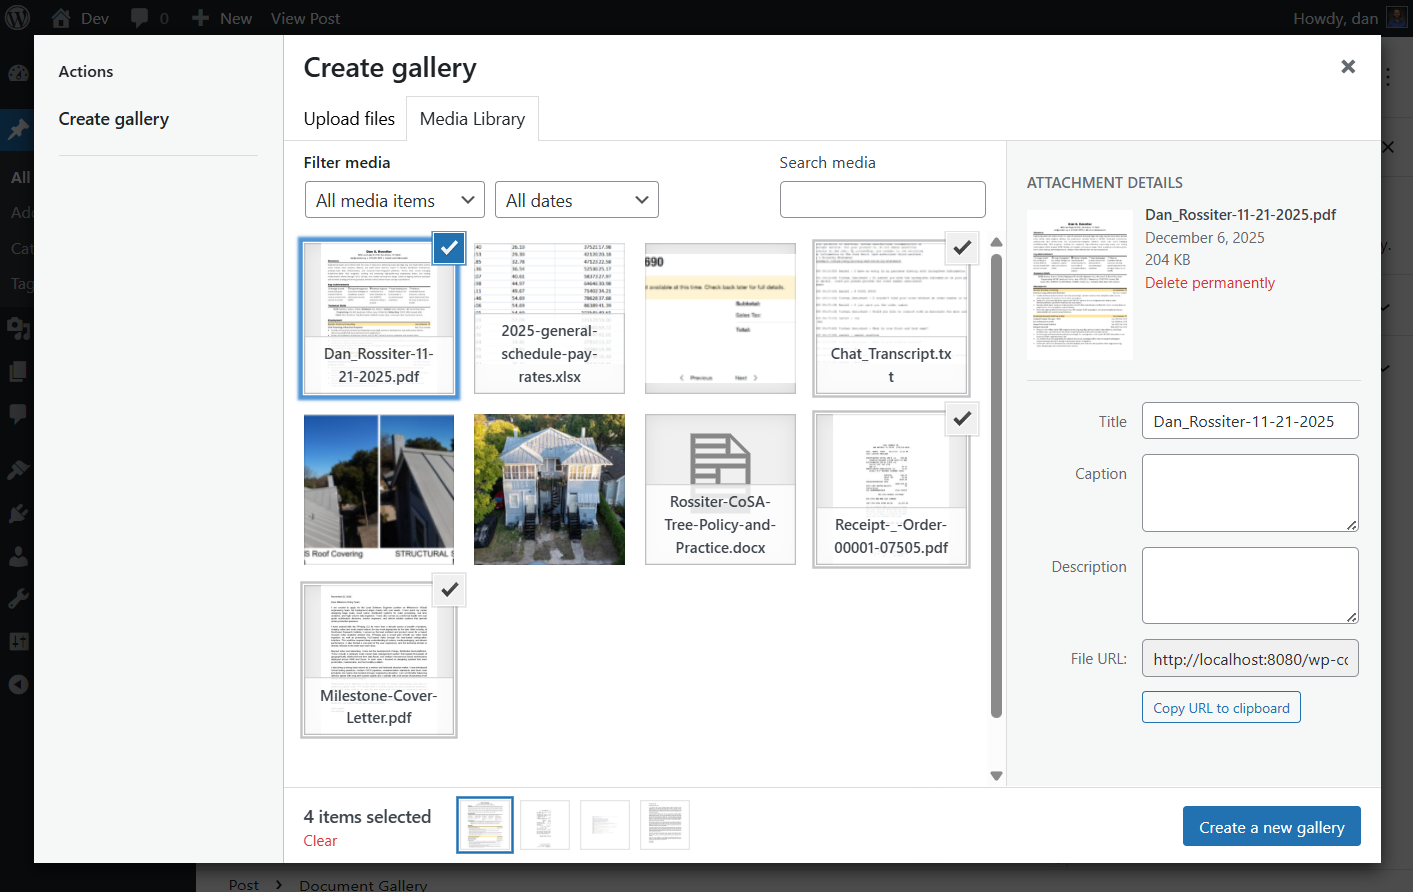
Task: Select the blue house photo thumbnail
Action: click(x=549, y=489)
